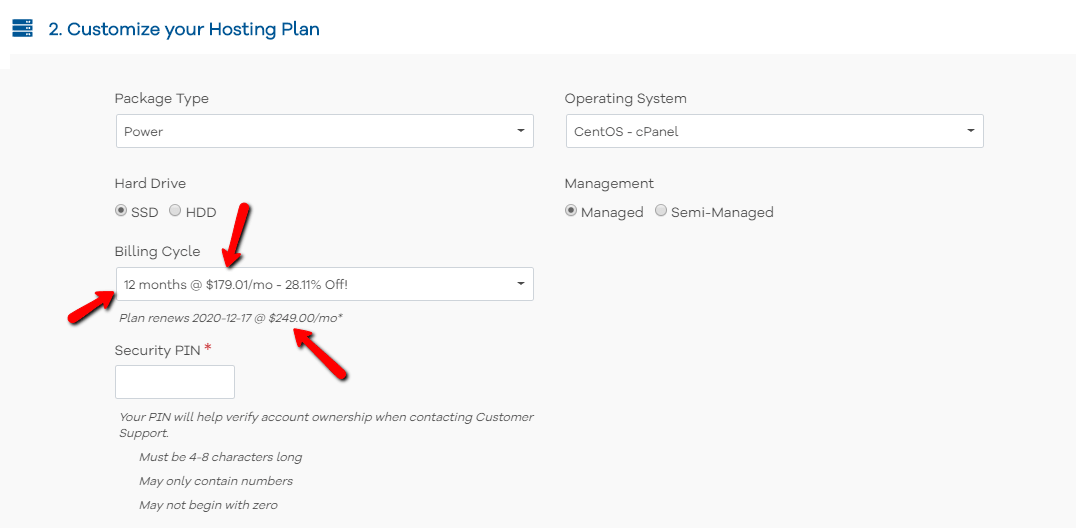This screenshot has width=1076, height=528.
Task: Click the Operating System label
Action: pos(625,98)
